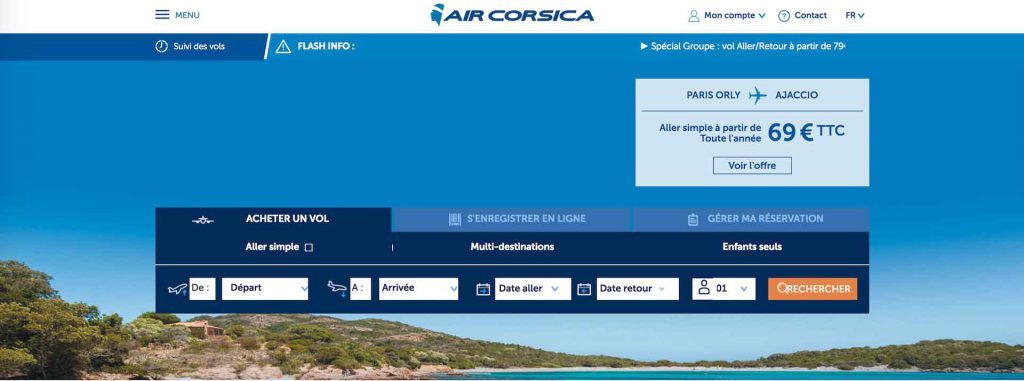This screenshot has height=381, width=1024.
Task: Switch to Gérer ma réservation tab
Action: [x=751, y=220]
